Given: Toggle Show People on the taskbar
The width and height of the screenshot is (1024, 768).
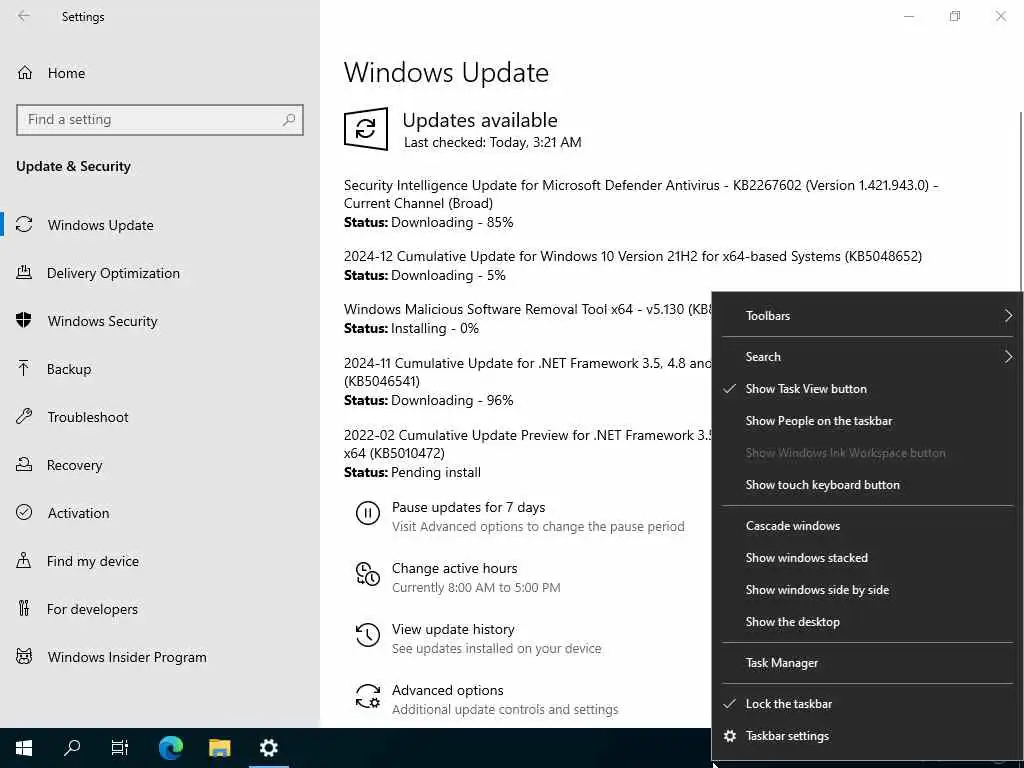Looking at the screenshot, I should (x=867, y=421).
